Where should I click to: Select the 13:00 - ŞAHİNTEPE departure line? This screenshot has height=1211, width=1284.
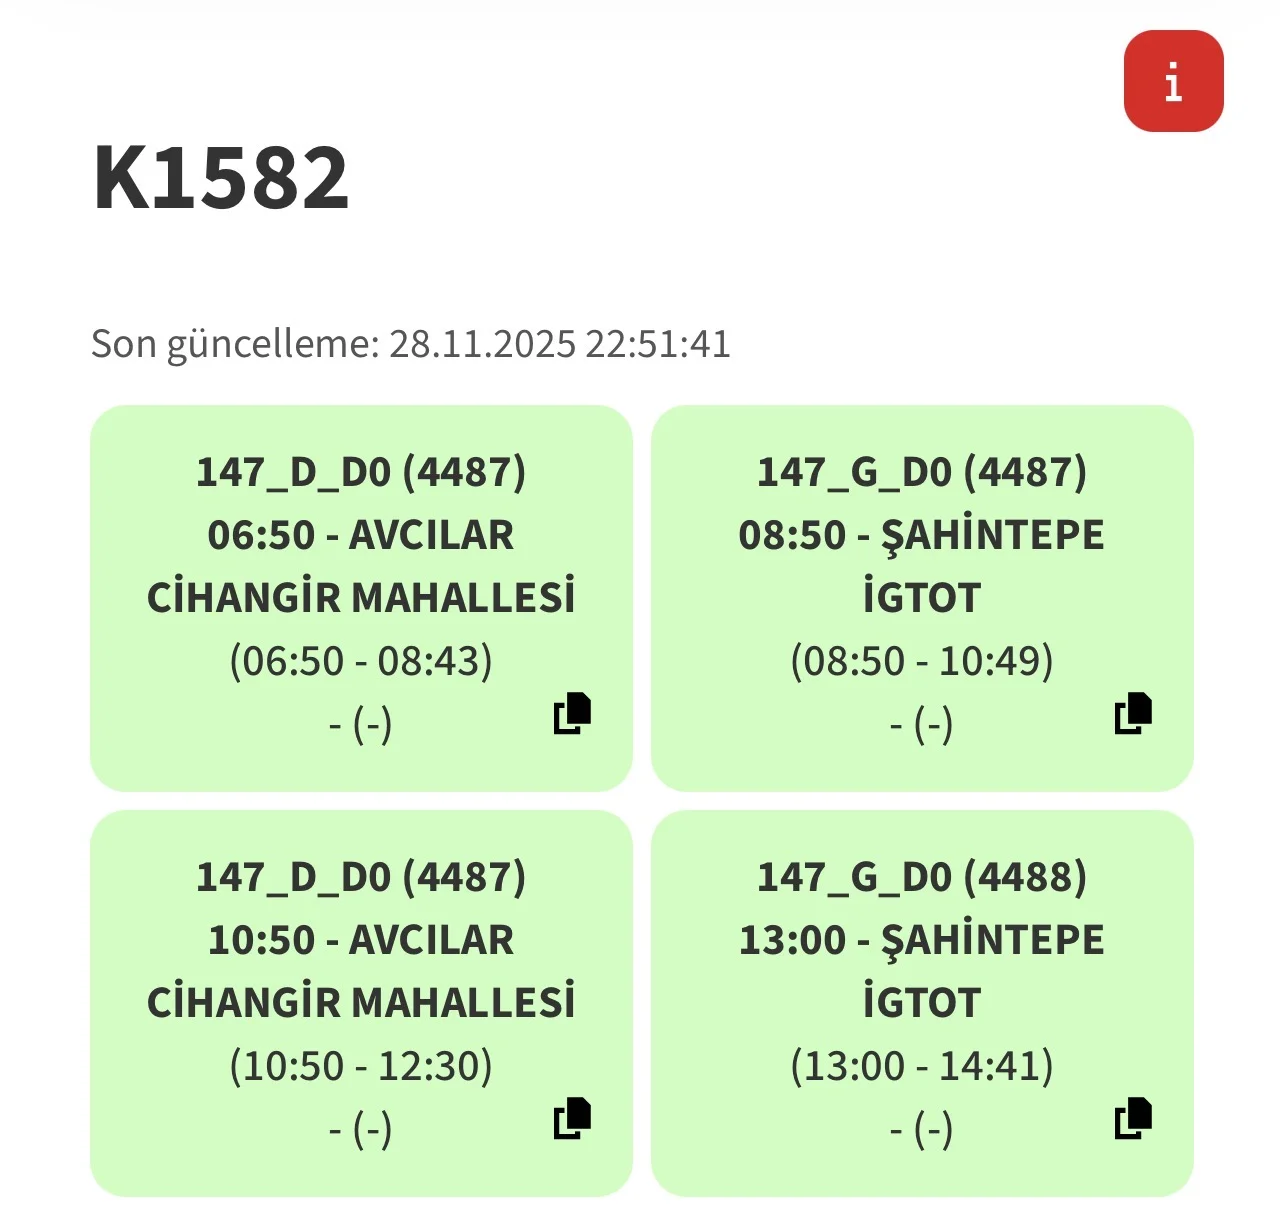[921, 940]
